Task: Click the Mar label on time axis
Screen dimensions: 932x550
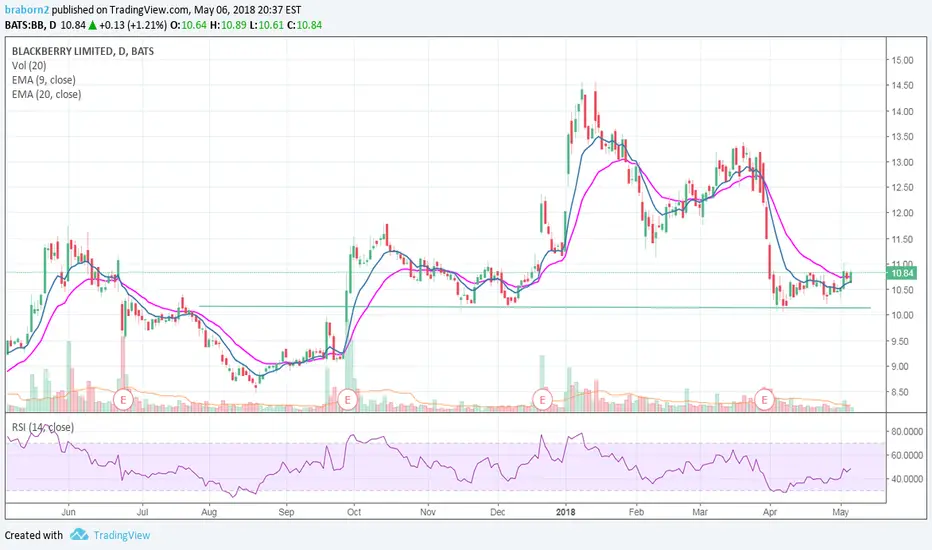Action: click(700, 512)
